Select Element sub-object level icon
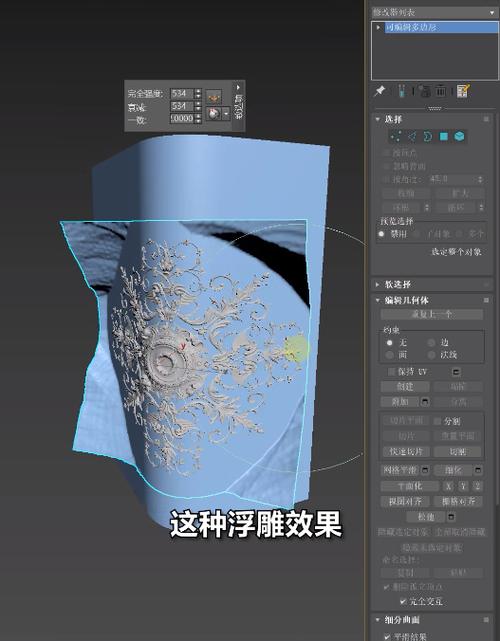The image size is (500, 641). click(460, 137)
